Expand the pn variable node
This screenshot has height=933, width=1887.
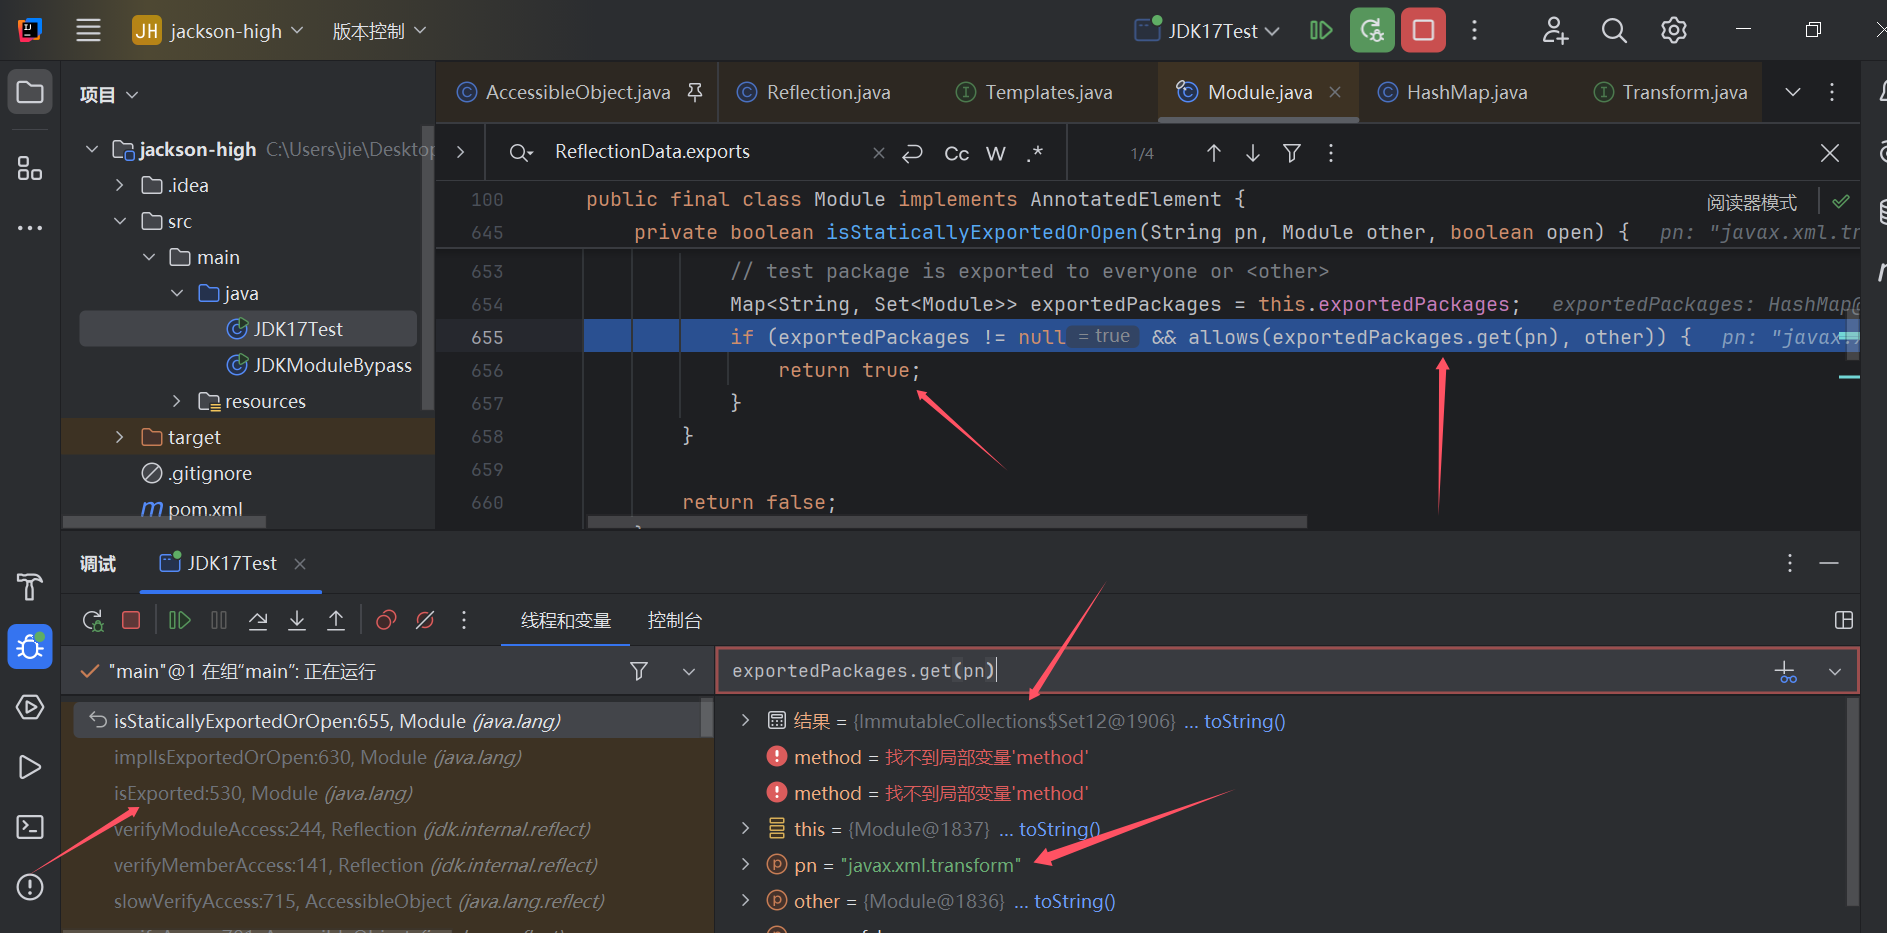(x=745, y=865)
